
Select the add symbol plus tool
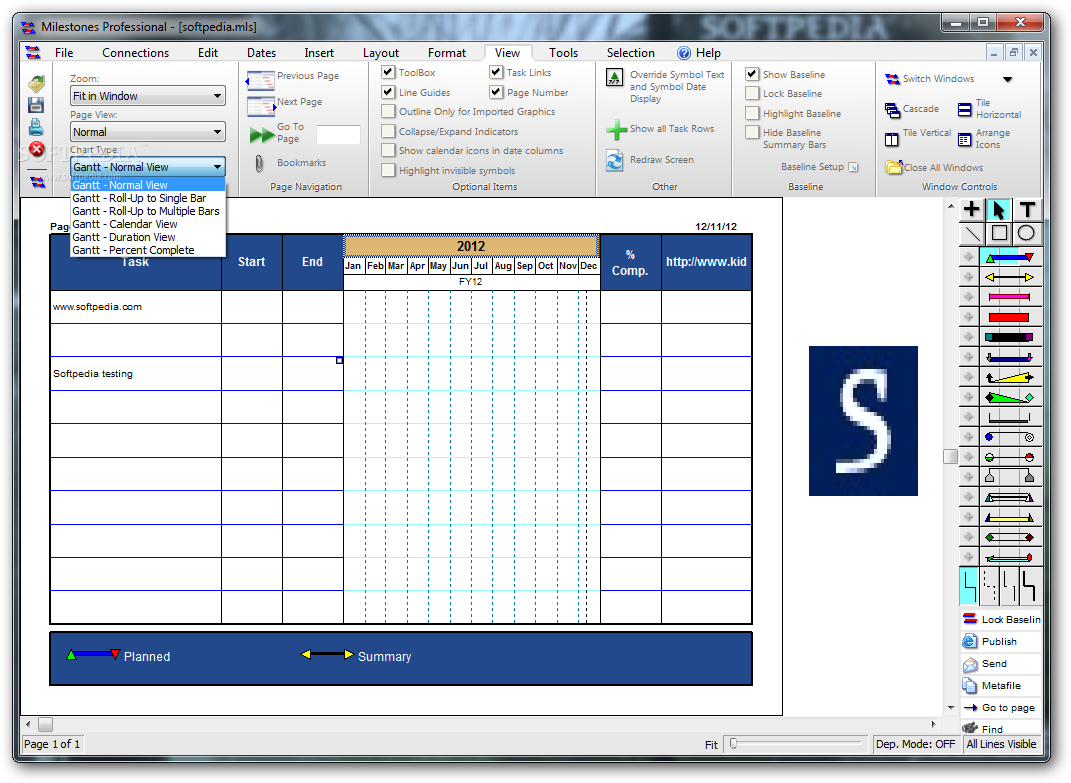point(971,209)
